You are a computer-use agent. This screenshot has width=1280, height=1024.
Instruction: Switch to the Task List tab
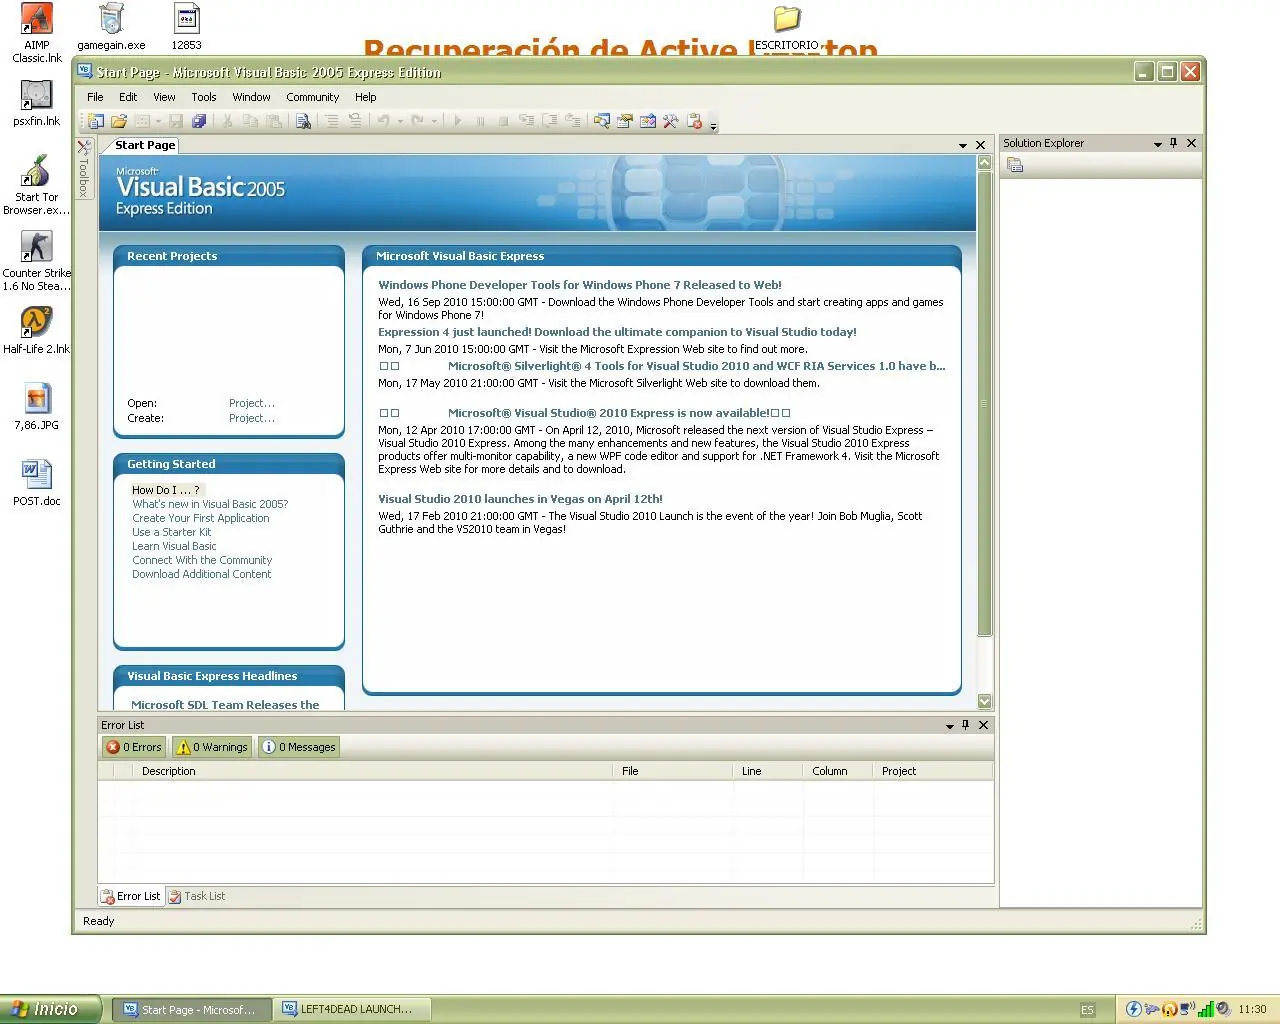tap(196, 896)
